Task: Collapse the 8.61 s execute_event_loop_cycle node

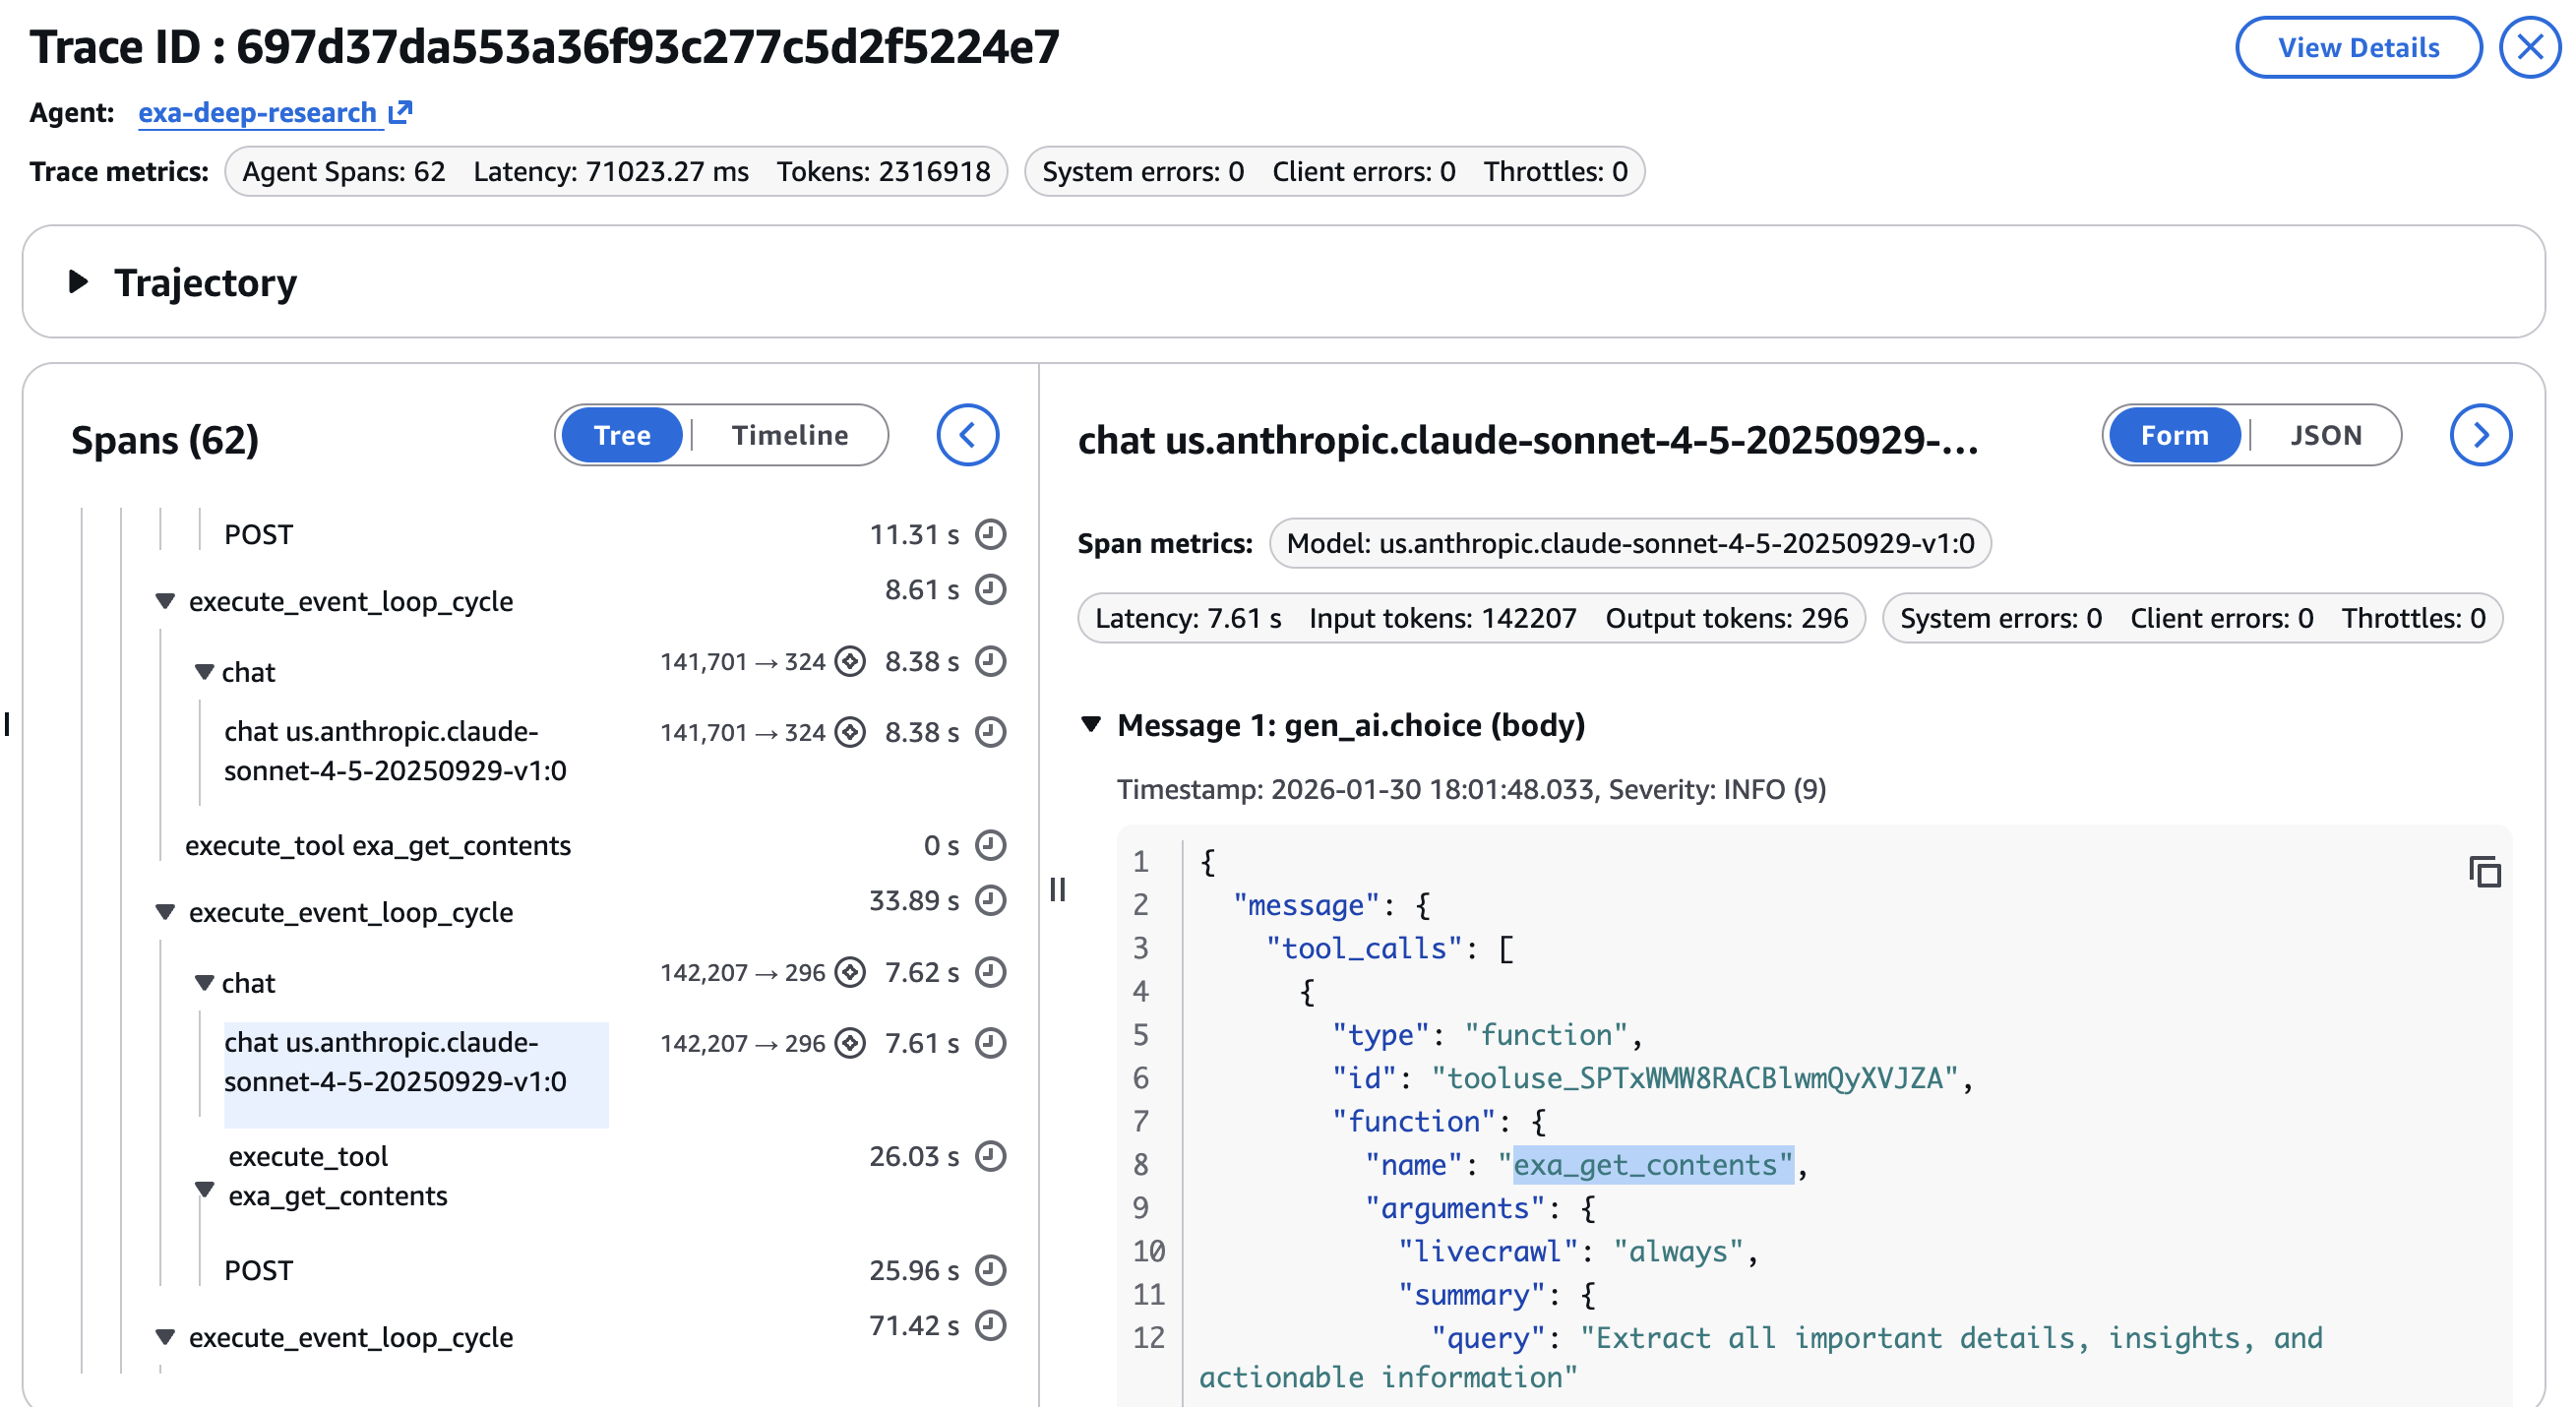Action: pos(165,601)
